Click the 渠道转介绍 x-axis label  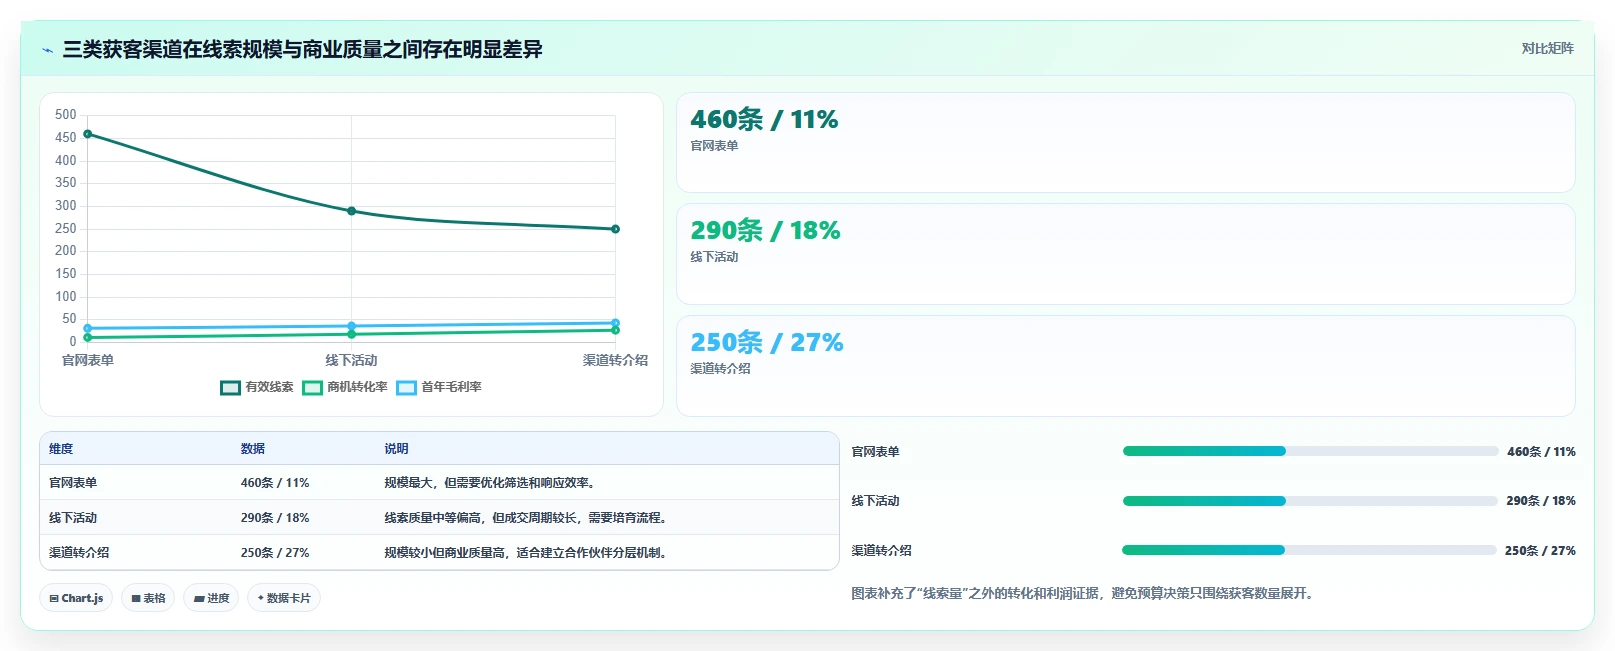[x=615, y=360]
